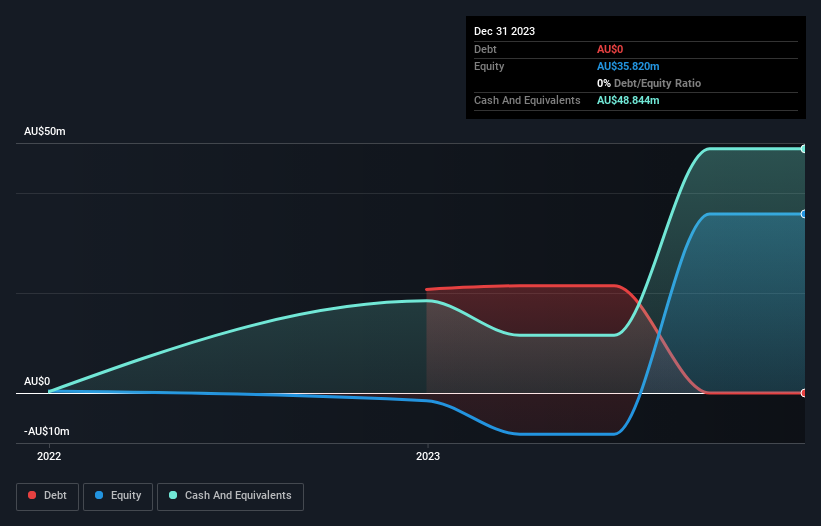The height and width of the screenshot is (526, 821).
Task: Click the red AU$0 debt value
Action: (610, 49)
